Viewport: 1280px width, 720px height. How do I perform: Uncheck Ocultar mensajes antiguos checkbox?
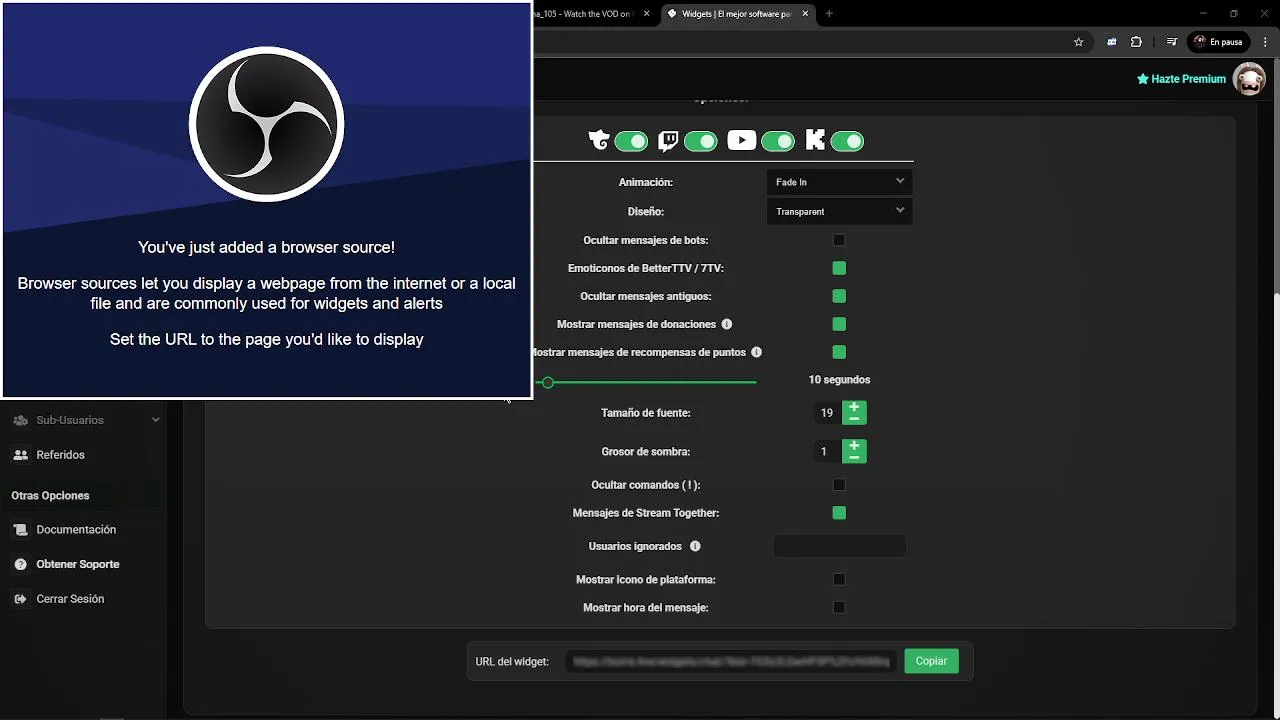tap(839, 296)
